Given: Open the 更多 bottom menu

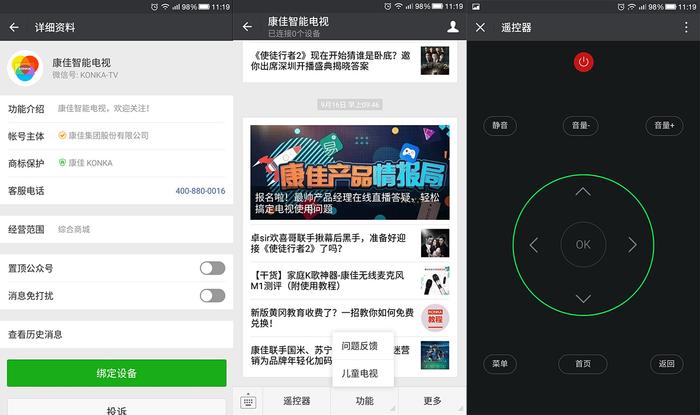Looking at the screenshot, I should click(x=432, y=401).
